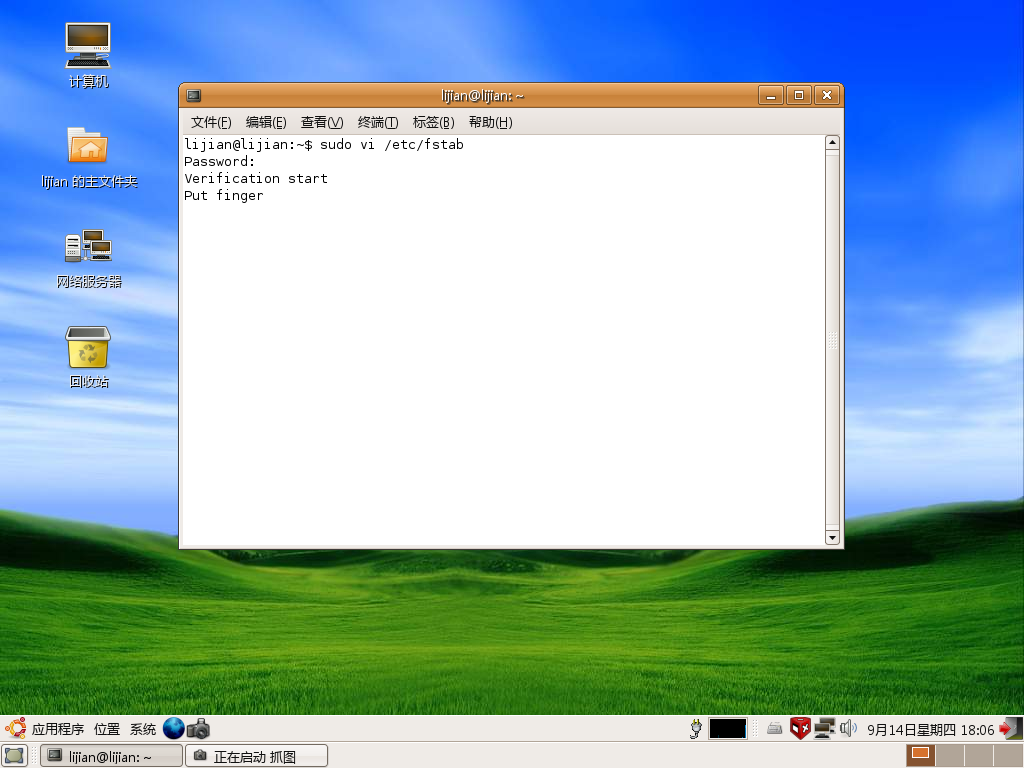Open the 标签(B) menu
The width and height of the screenshot is (1024, 768).
434,122
